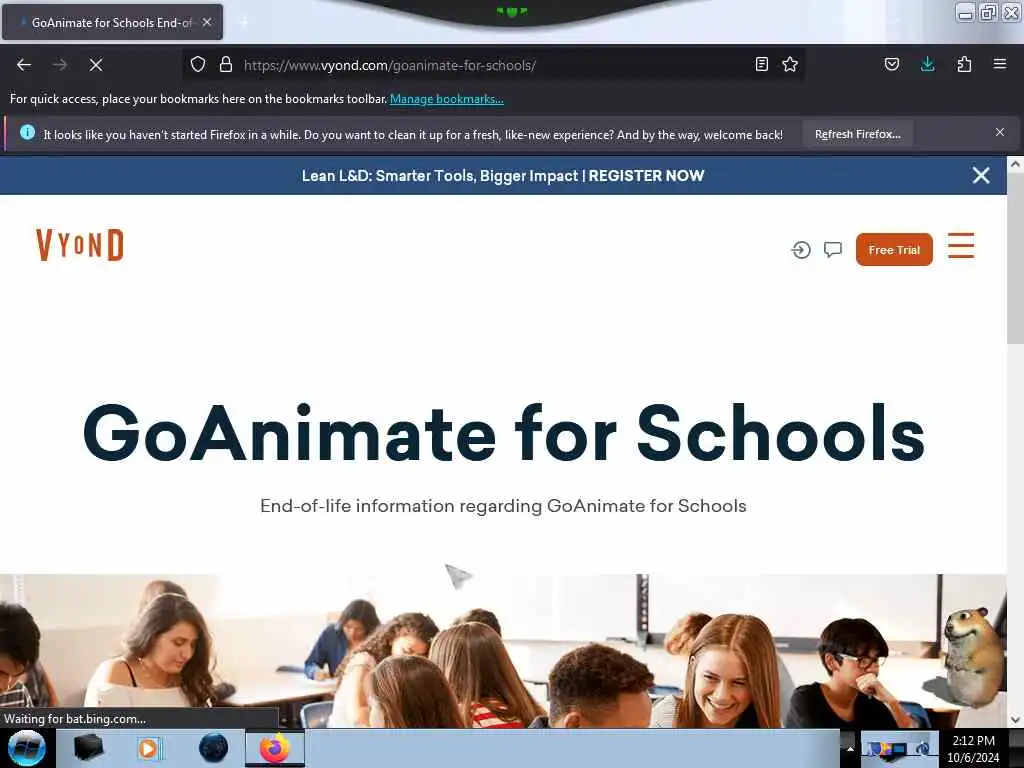Toggle Reader View icon in address bar
This screenshot has width=1024, height=768.
point(761,64)
